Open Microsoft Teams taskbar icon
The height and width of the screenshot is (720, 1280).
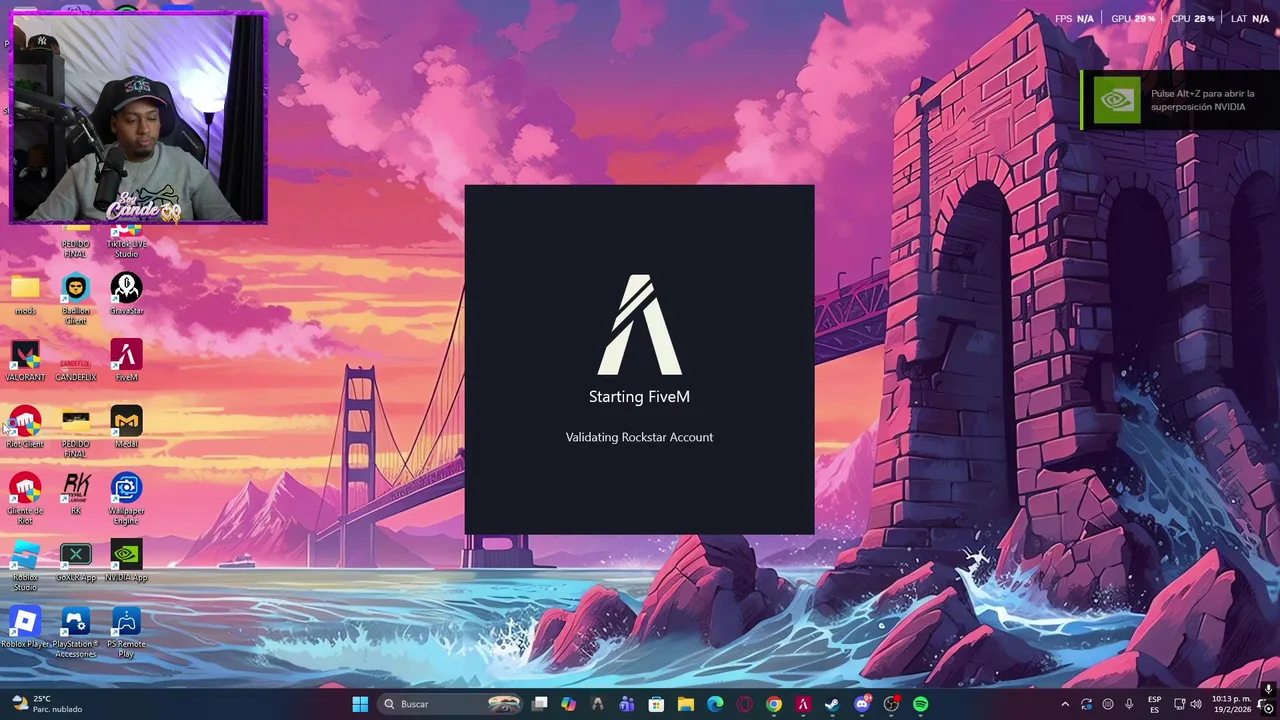(627, 704)
